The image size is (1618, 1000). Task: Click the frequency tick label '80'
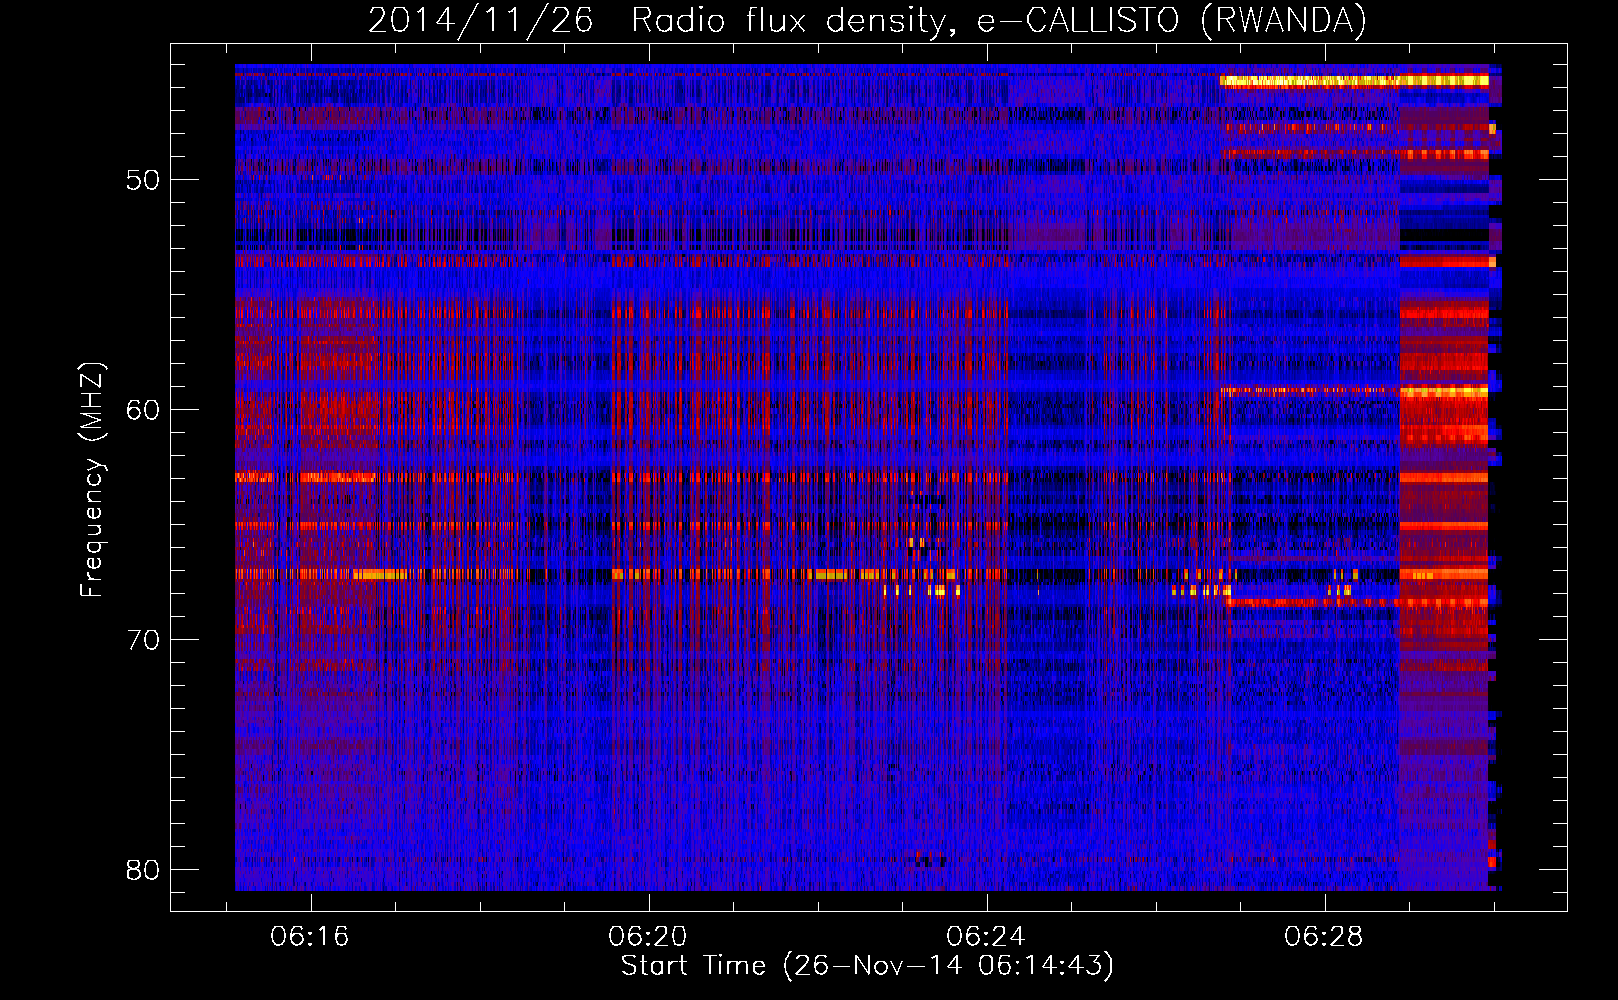(x=143, y=870)
